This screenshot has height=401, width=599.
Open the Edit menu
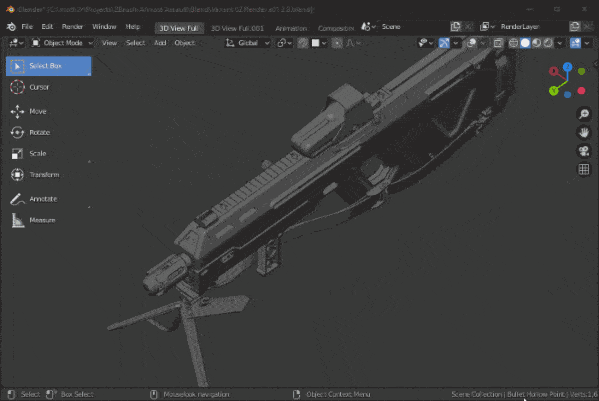[47, 27]
